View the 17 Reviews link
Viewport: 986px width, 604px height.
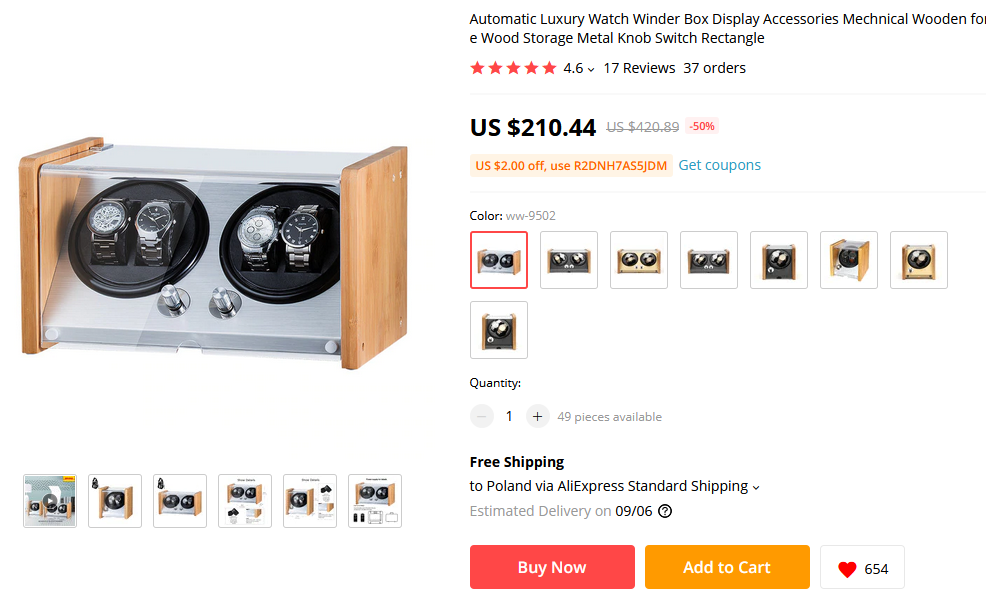coord(639,68)
